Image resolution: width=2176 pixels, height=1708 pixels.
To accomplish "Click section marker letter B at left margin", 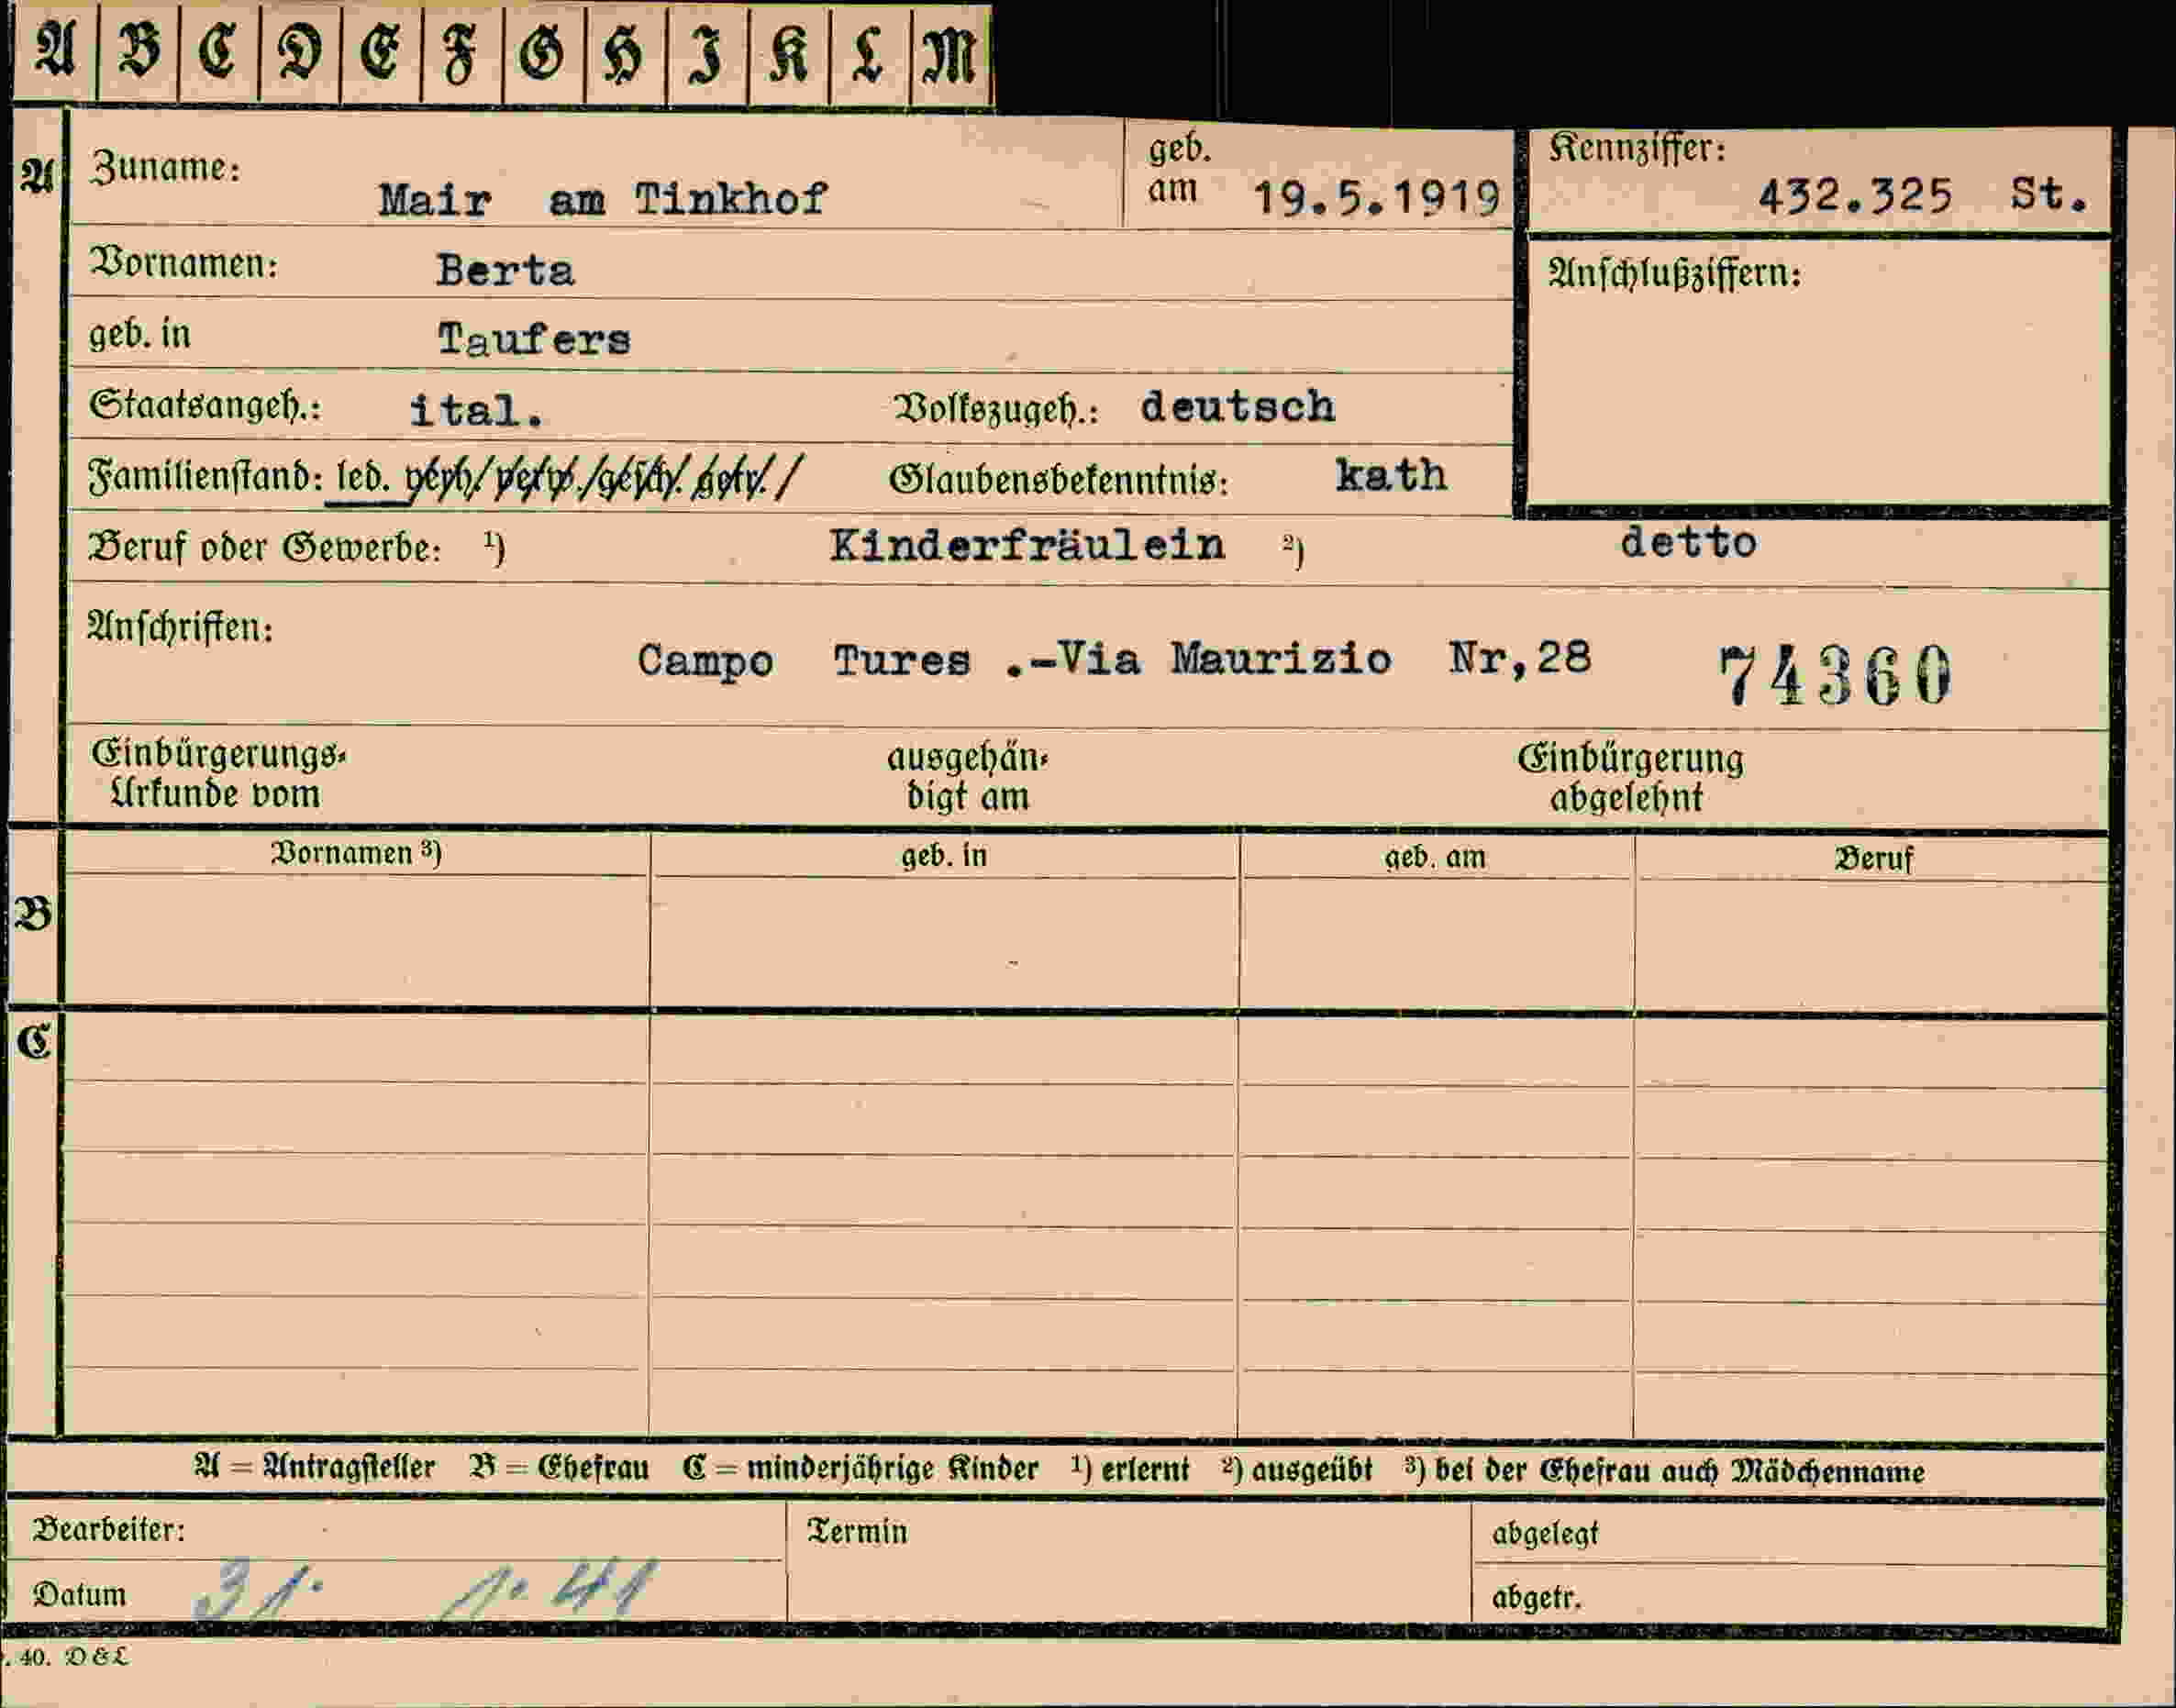I will pyautogui.click(x=33, y=914).
